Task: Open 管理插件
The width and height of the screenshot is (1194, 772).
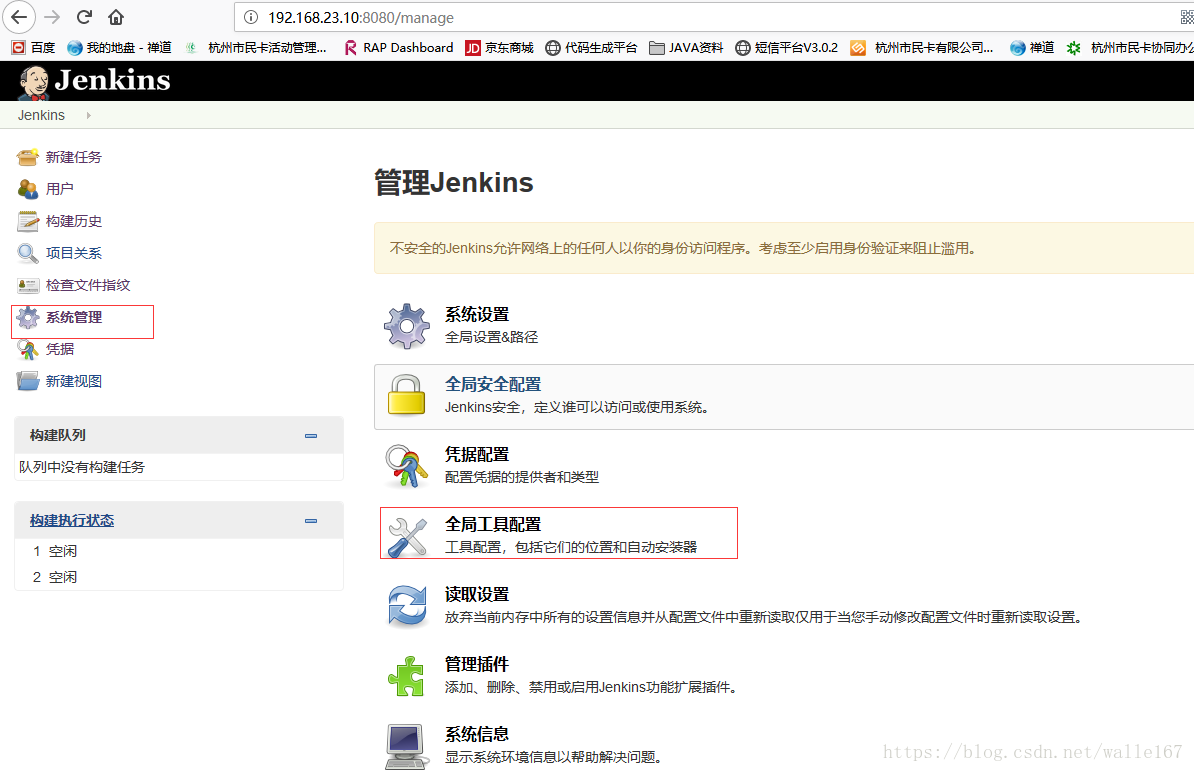Action: click(x=477, y=665)
